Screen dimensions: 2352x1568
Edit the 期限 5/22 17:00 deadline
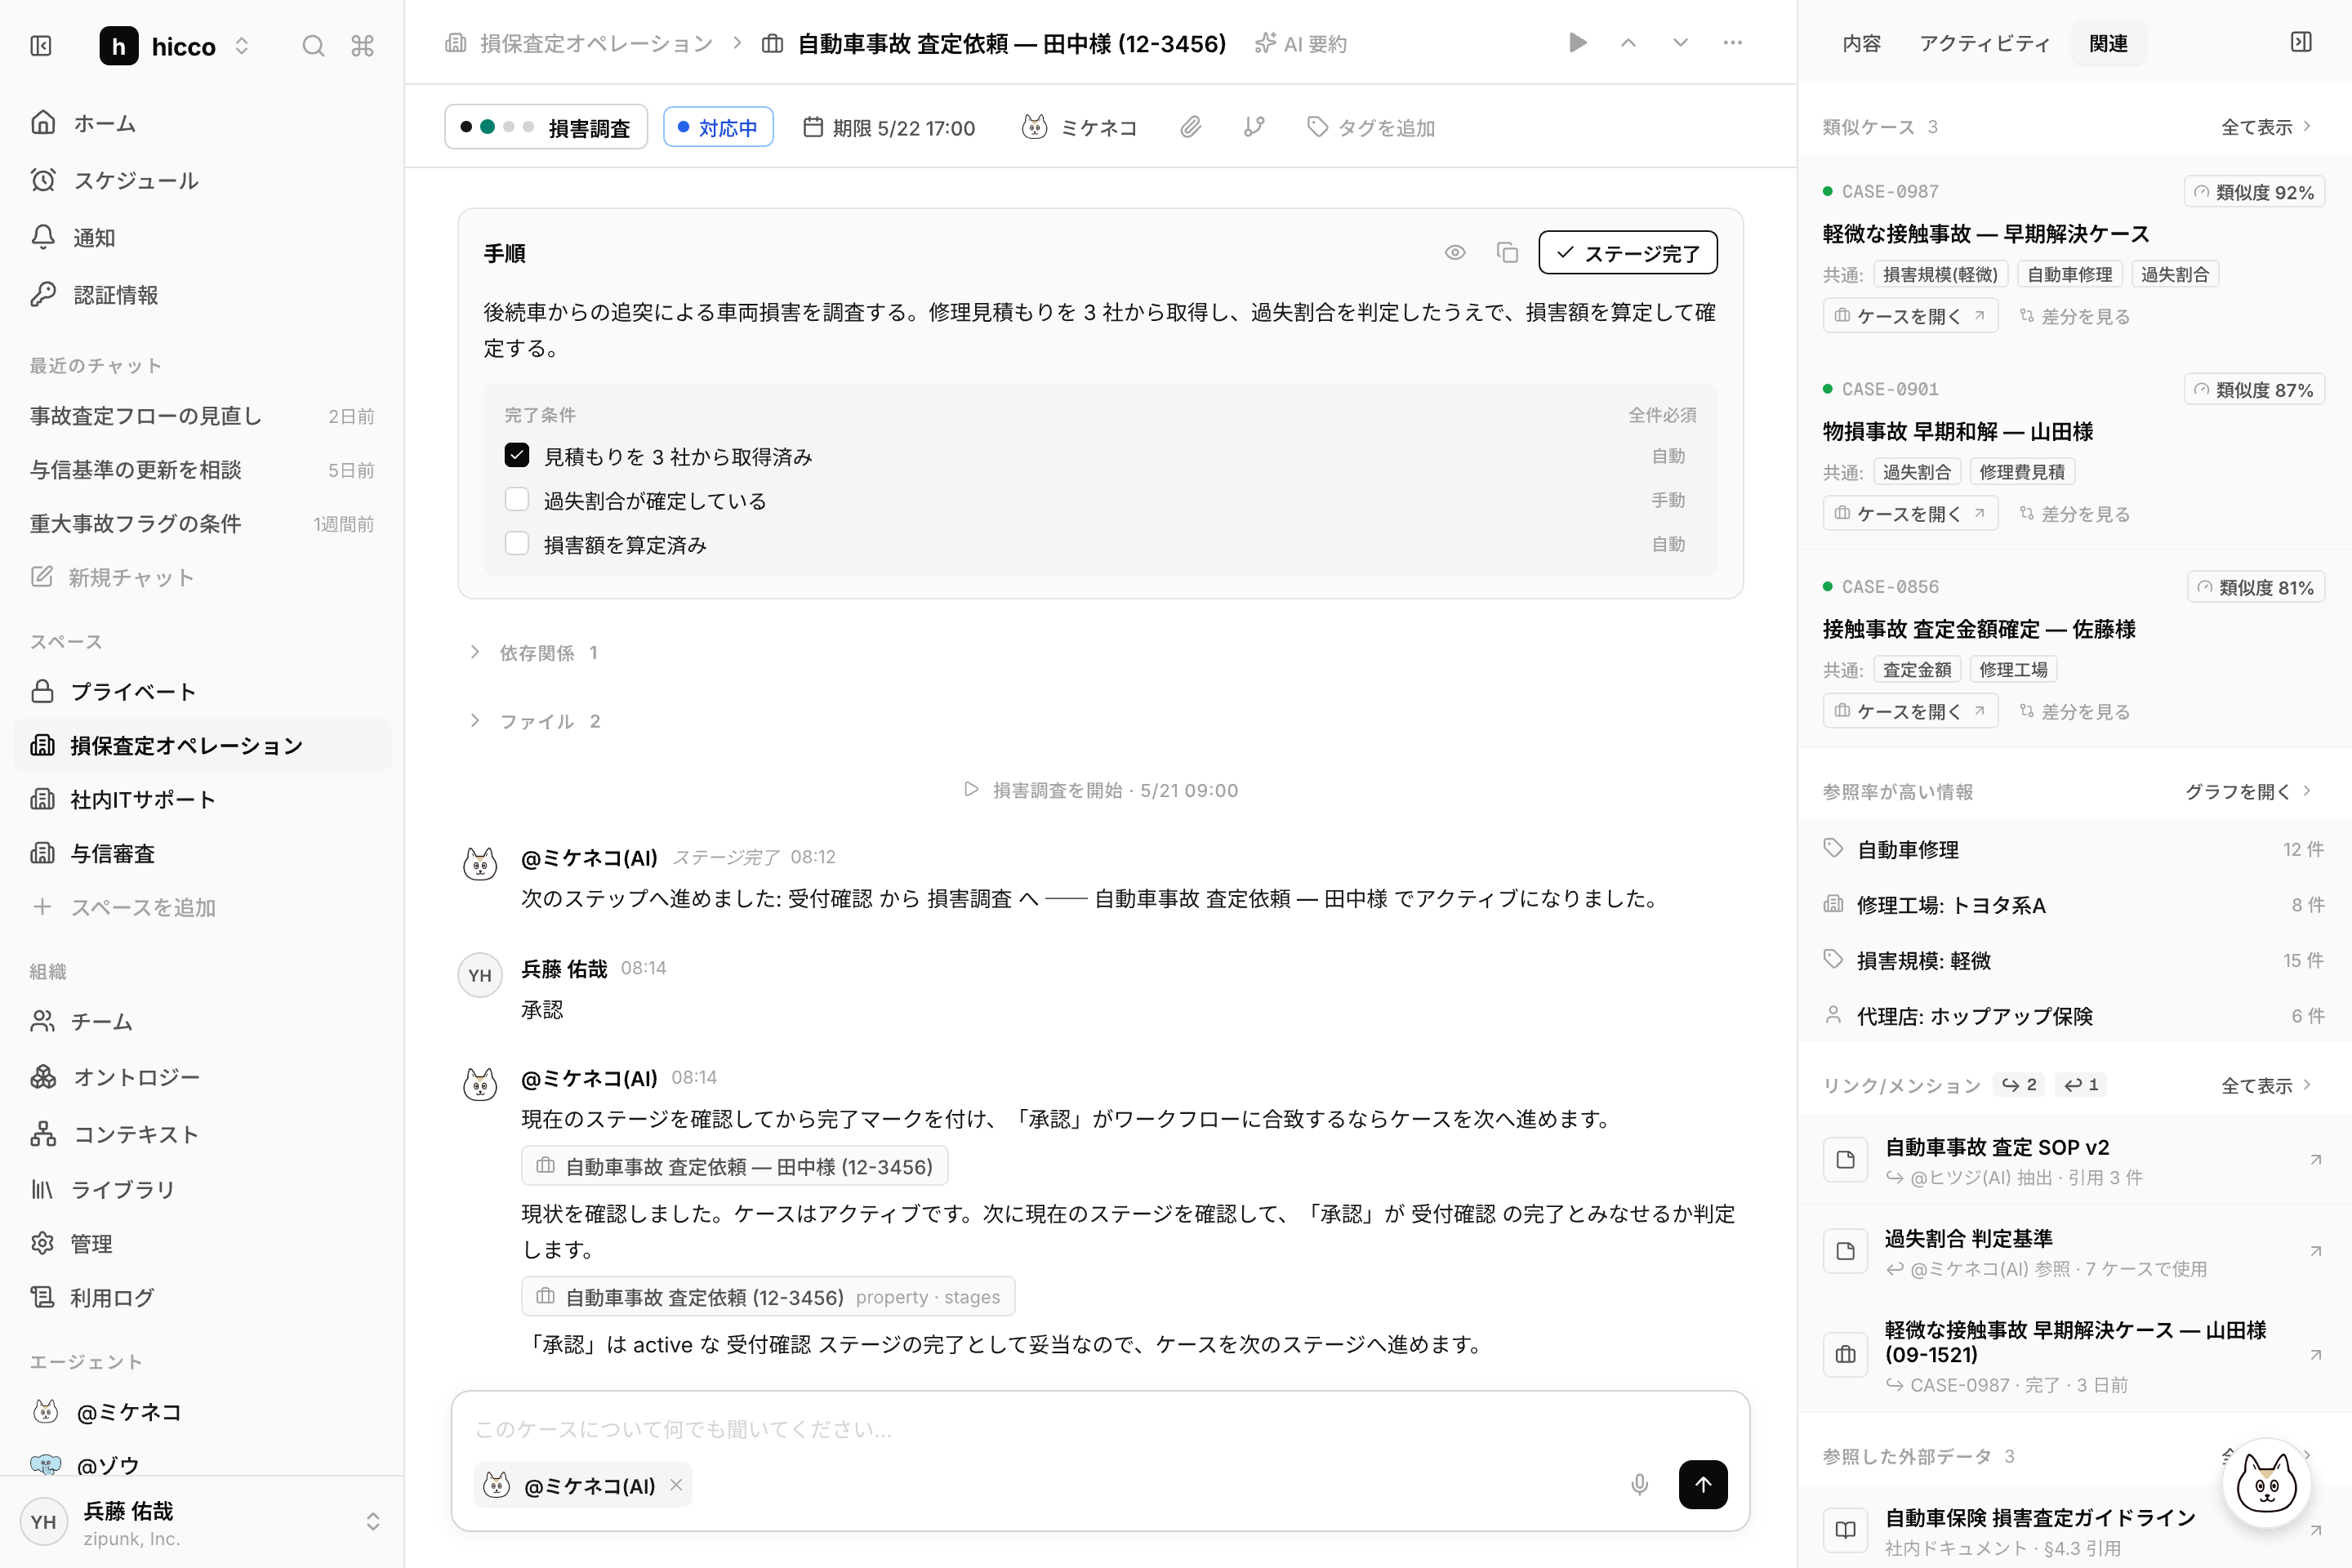click(890, 127)
